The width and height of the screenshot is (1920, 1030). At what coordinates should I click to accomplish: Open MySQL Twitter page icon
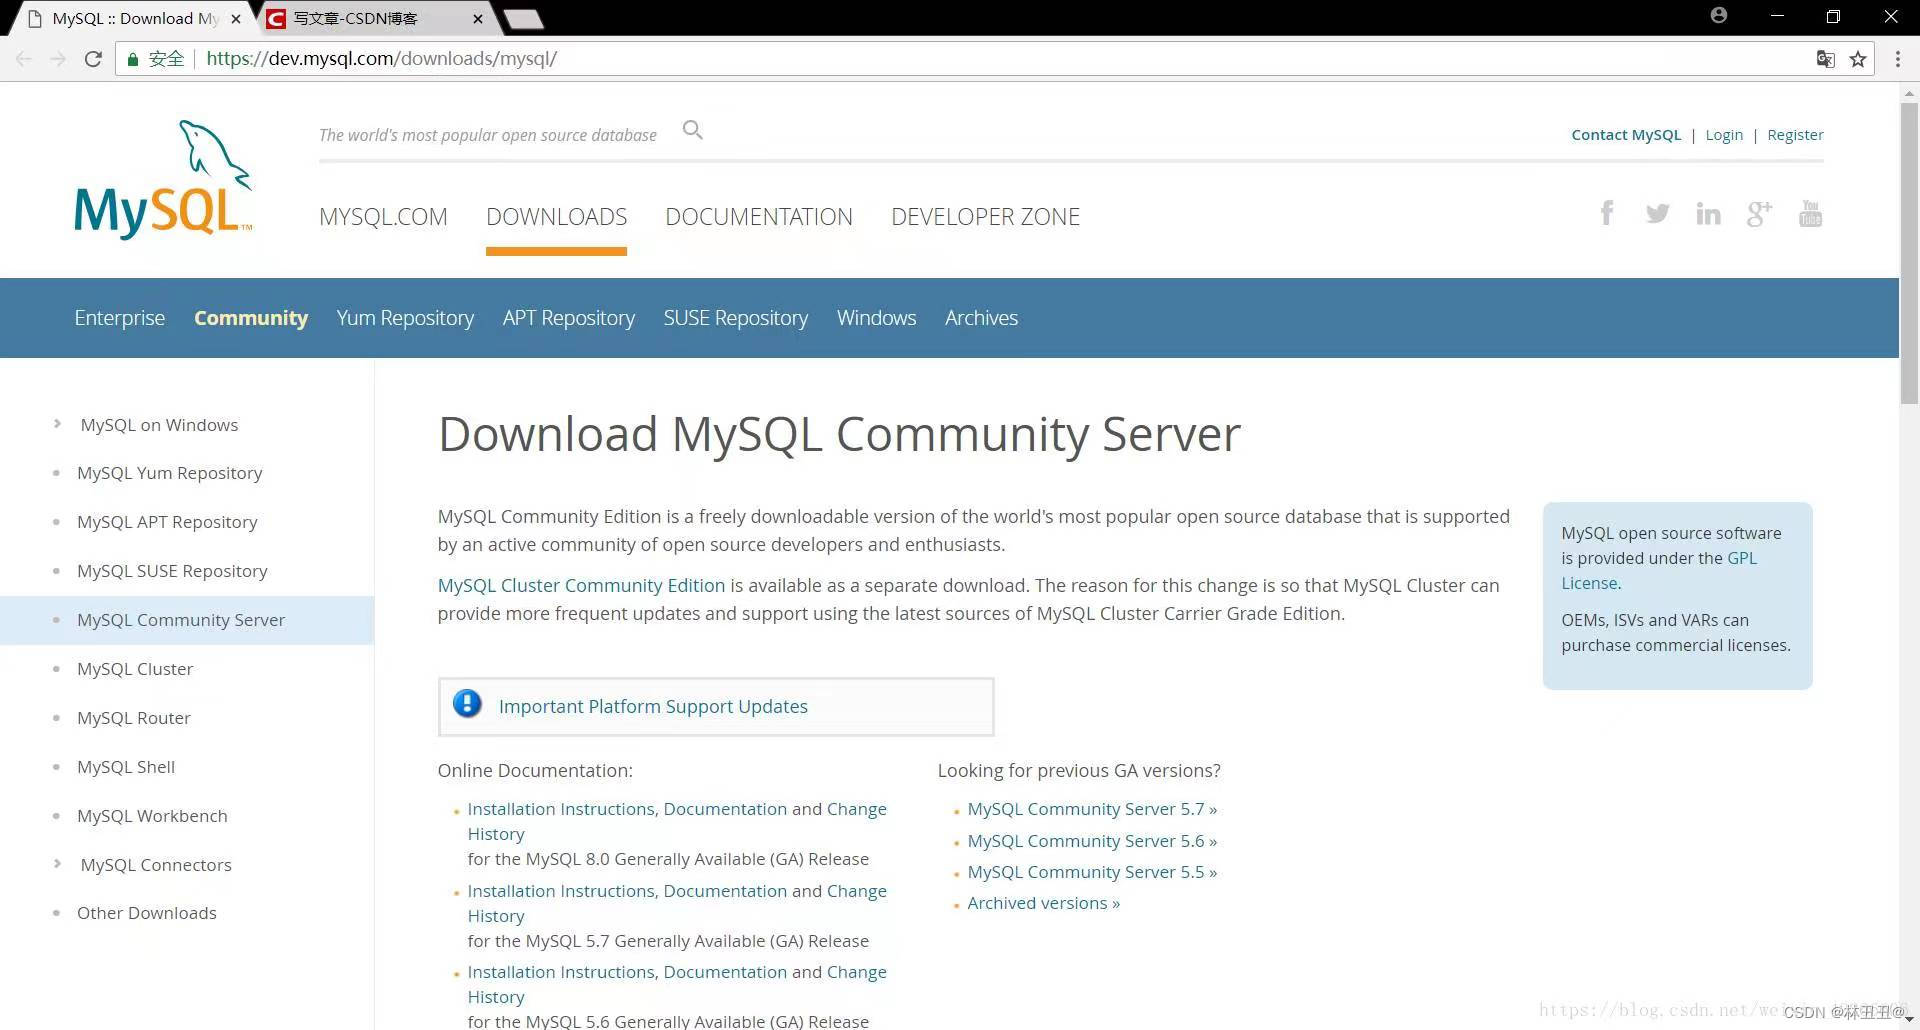click(1657, 213)
